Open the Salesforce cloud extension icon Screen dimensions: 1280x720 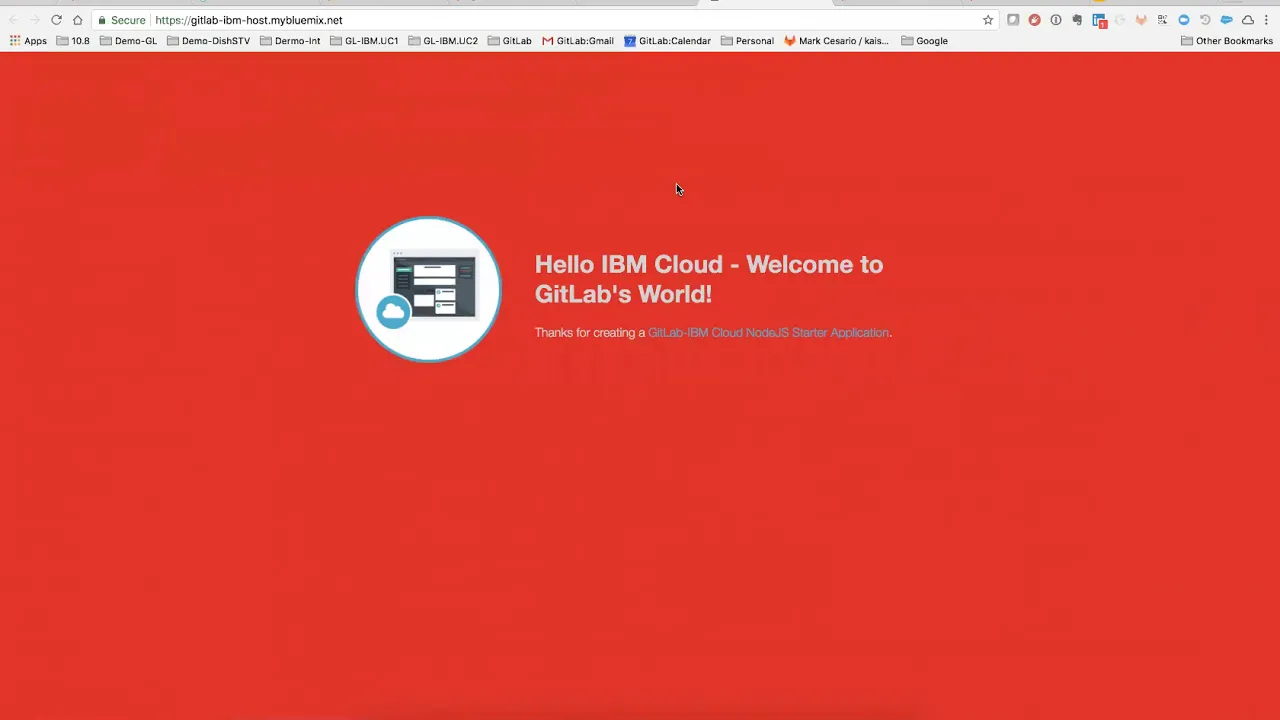1226,20
